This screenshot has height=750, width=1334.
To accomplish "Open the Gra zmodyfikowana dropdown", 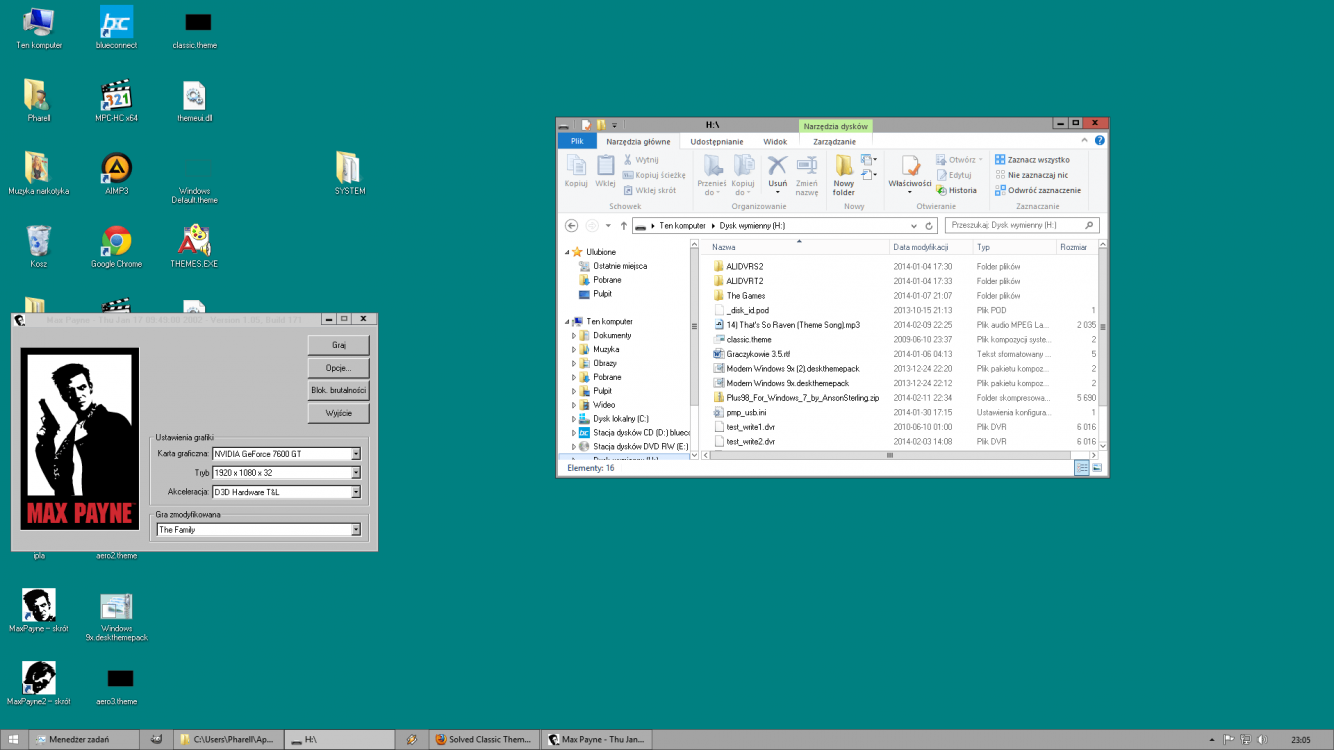I will point(356,530).
